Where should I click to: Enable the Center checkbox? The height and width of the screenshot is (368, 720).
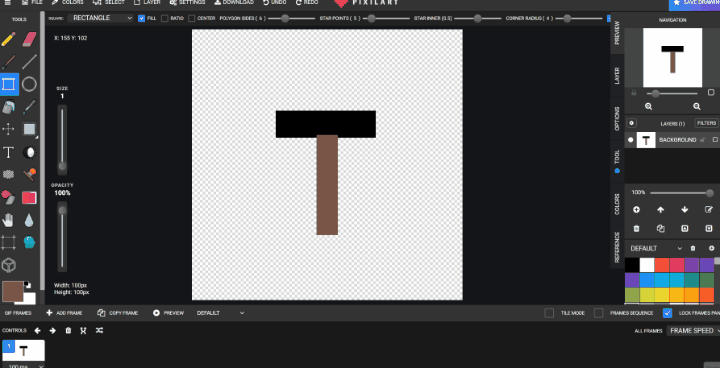point(191,18)
